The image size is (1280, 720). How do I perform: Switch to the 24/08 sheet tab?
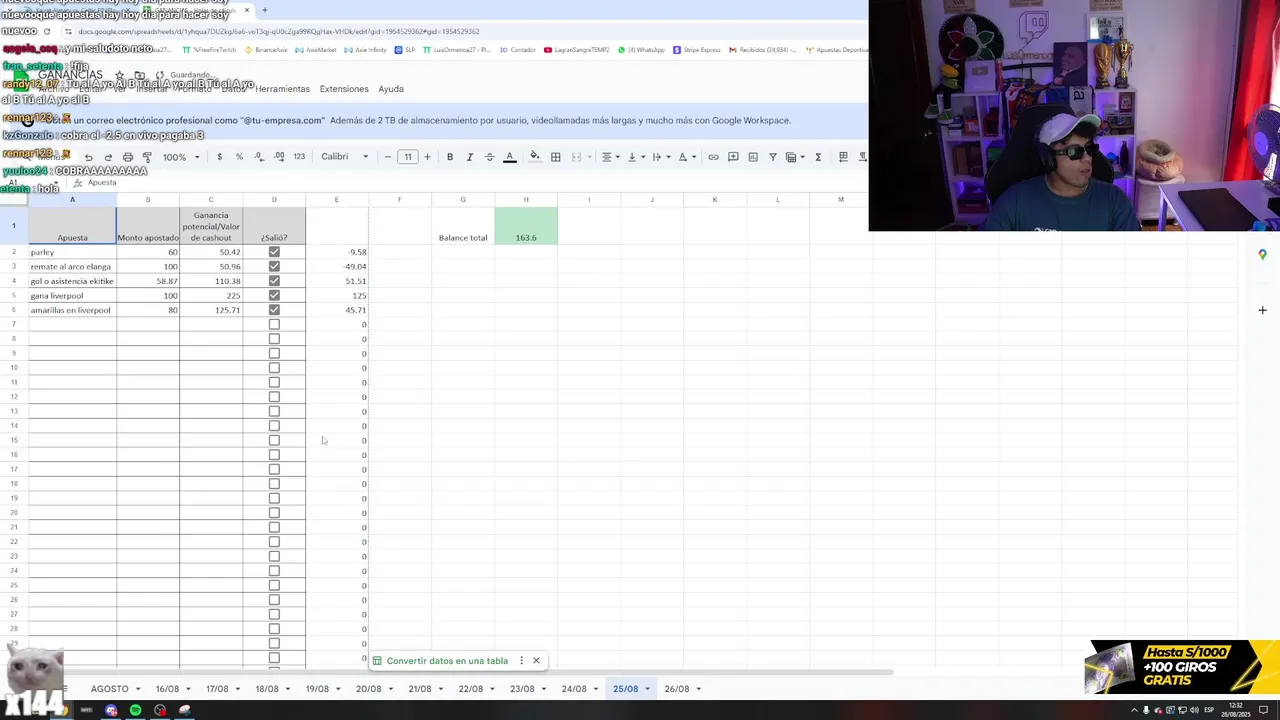pyautogui.click(x=574, y=689)
